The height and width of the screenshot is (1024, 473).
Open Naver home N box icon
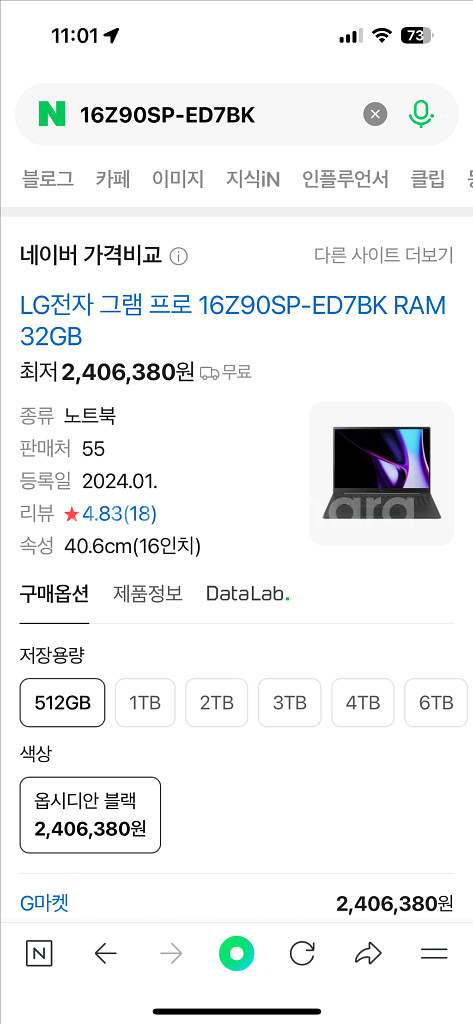coord(39,954)
